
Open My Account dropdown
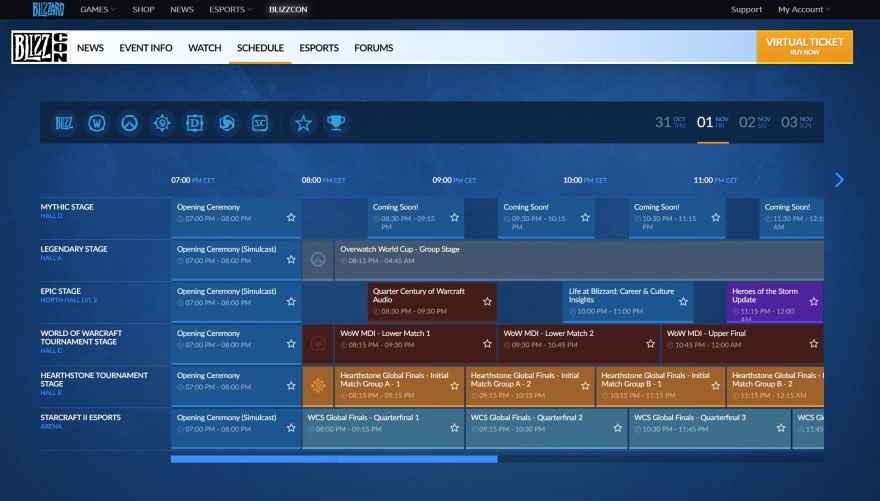[804, 9]
